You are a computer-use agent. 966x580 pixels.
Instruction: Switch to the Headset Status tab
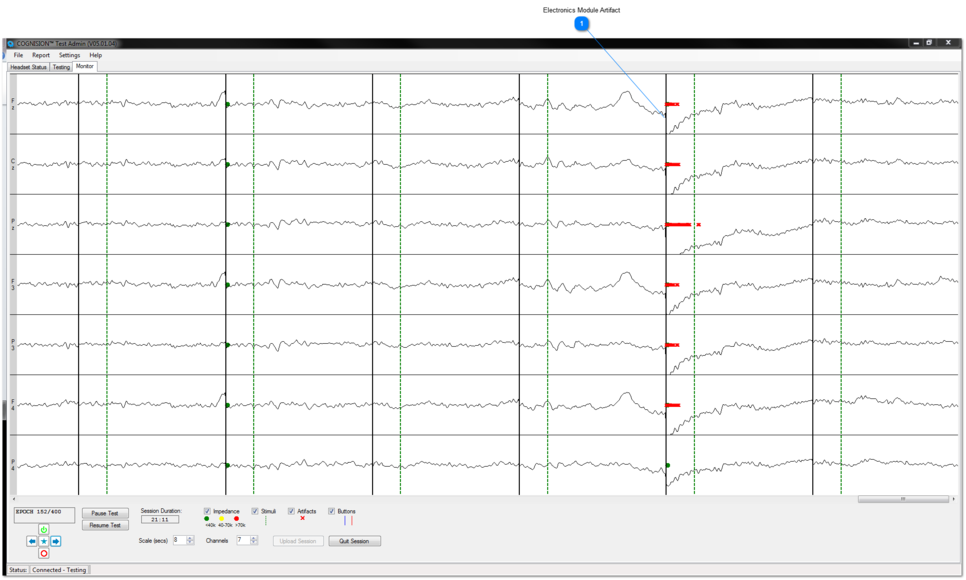click(x=30, y=67)
